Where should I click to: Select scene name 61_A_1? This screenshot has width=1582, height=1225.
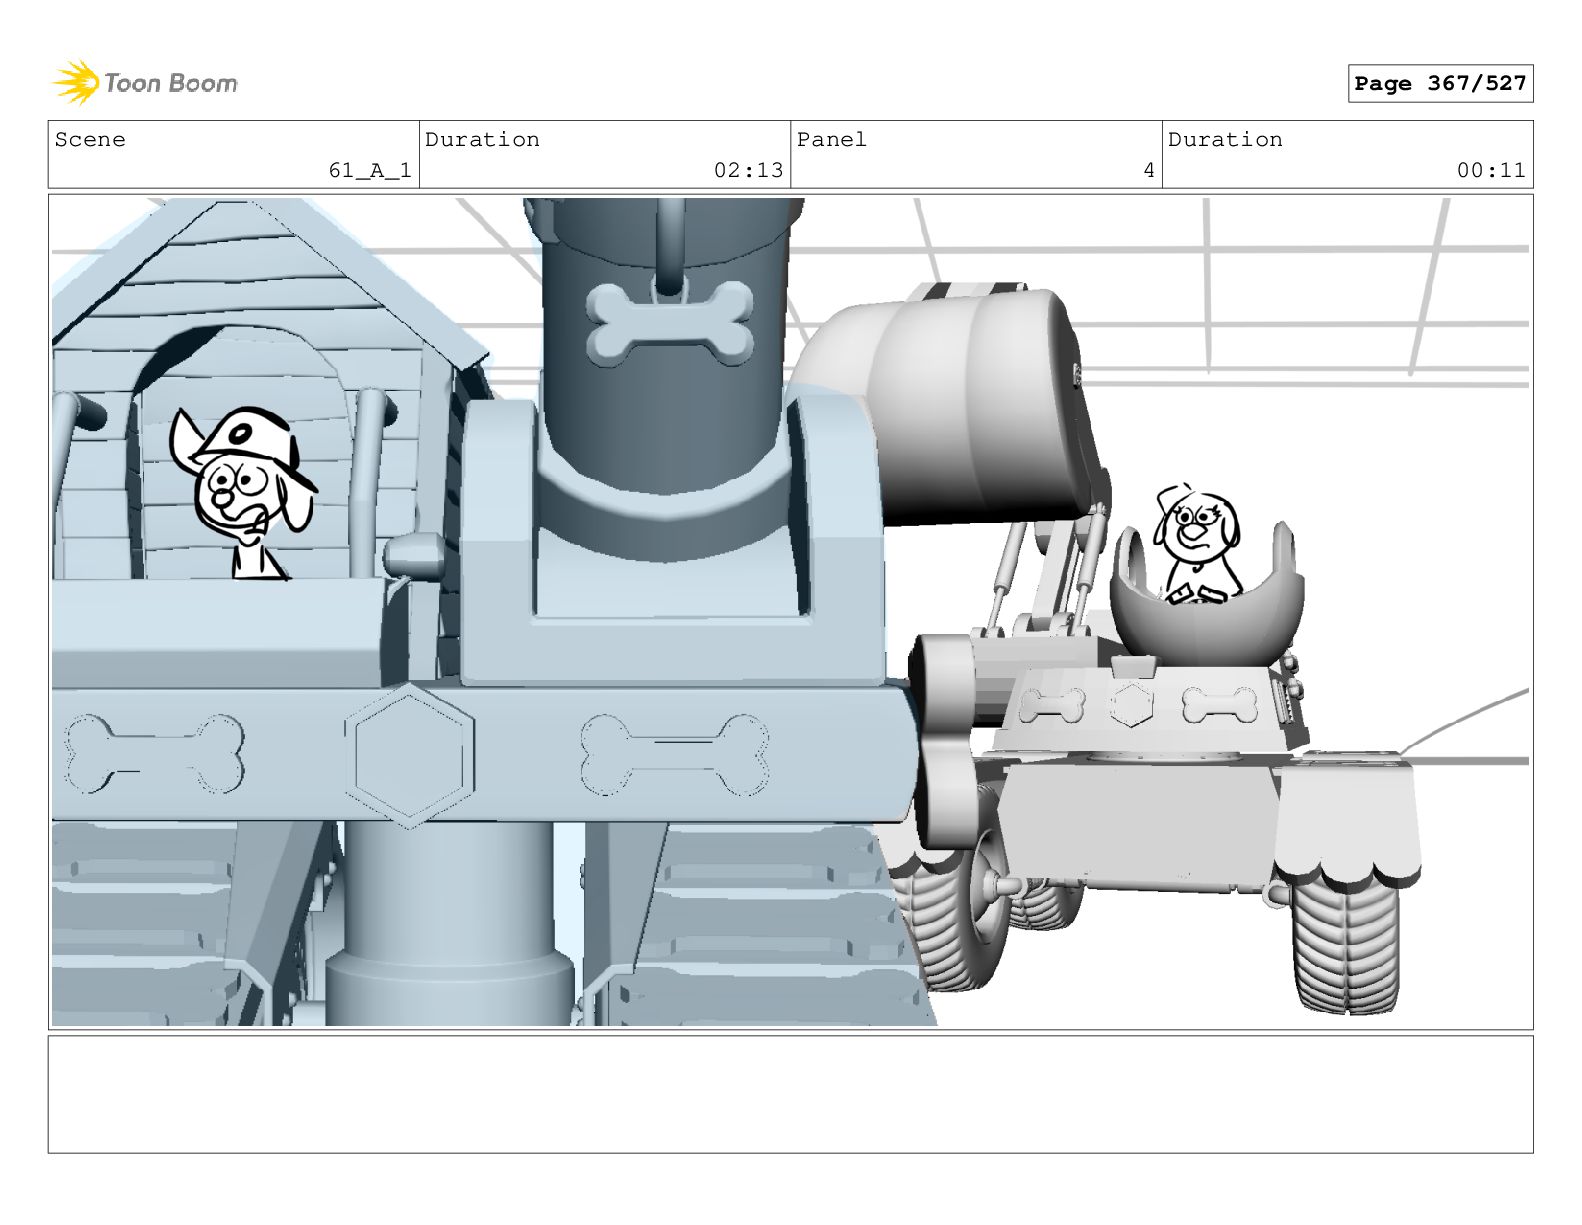[370, 171]
